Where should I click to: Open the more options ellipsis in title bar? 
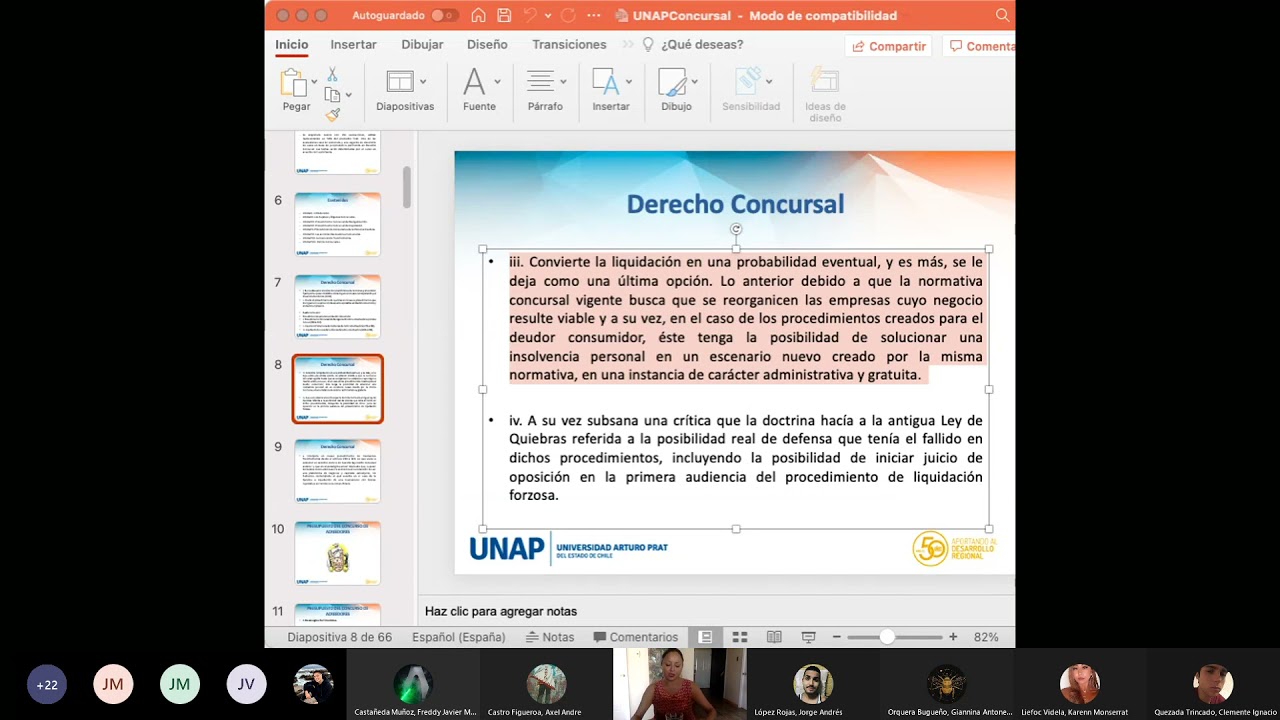pos(594,15)
